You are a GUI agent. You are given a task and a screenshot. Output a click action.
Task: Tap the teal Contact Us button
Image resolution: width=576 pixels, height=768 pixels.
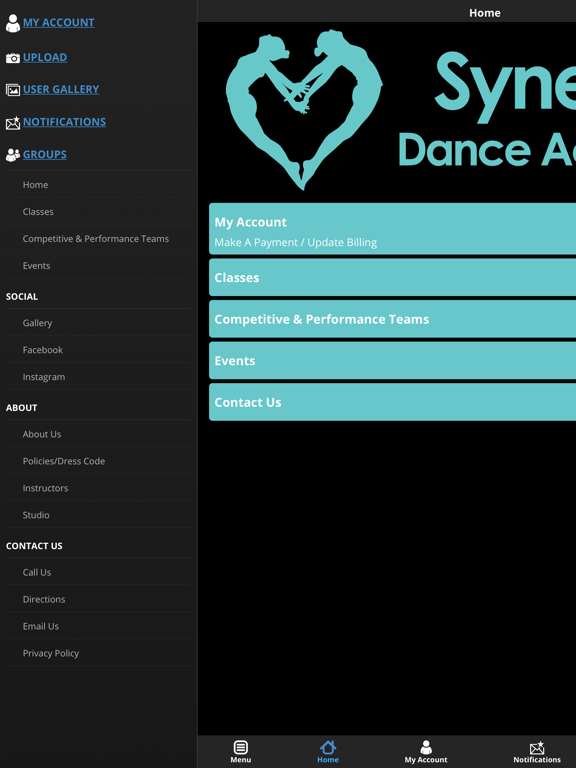[x=392, y=402]
